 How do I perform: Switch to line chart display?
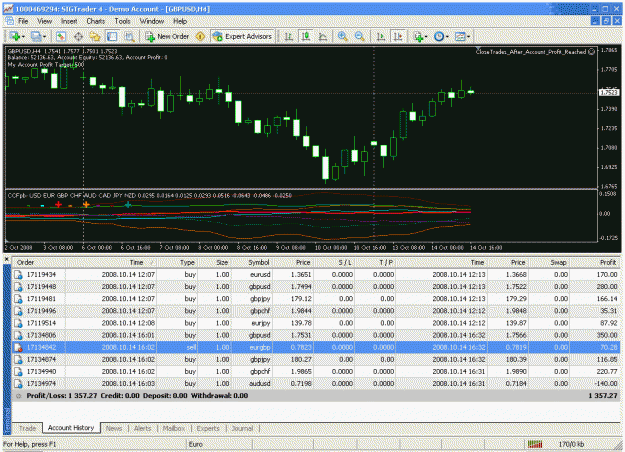coord(323,37)
